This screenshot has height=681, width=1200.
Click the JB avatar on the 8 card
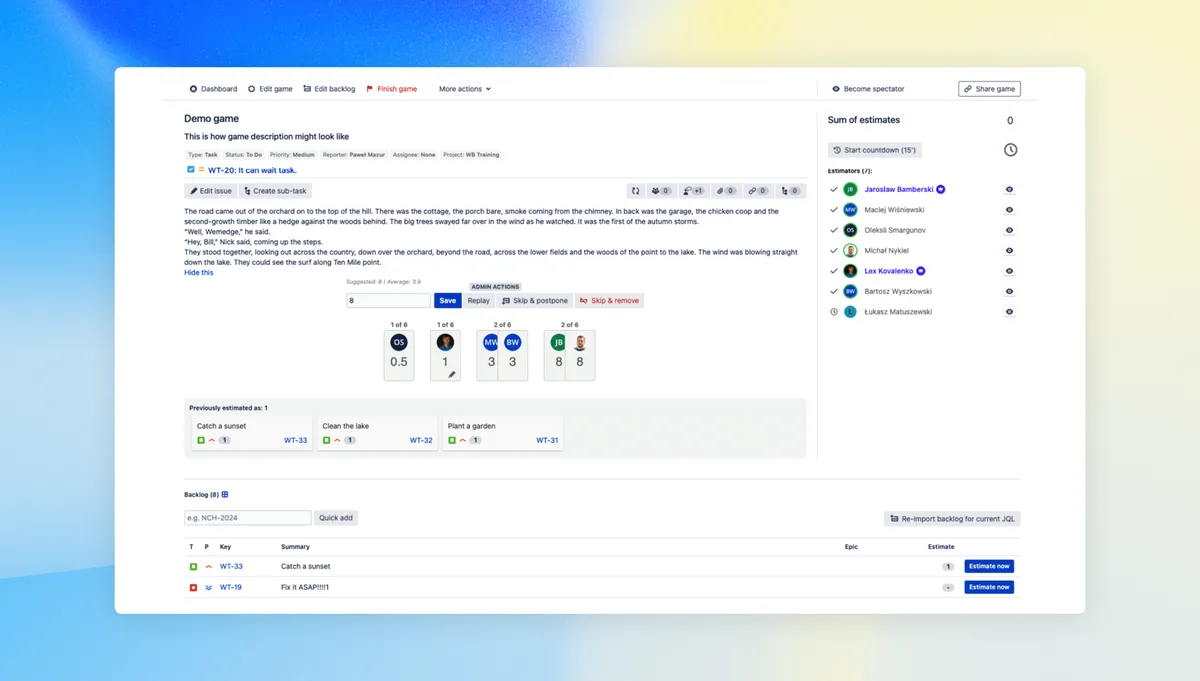[558, 342]
